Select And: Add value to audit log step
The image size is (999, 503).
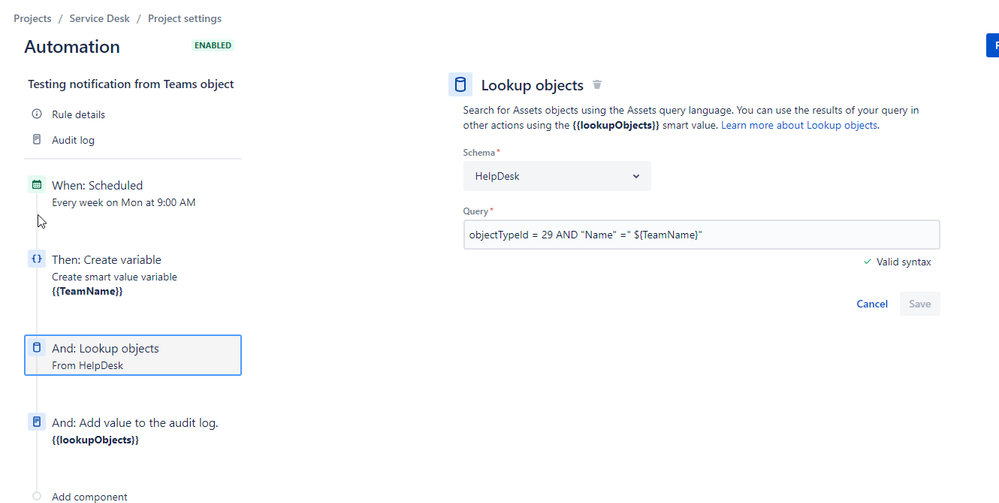133,430
